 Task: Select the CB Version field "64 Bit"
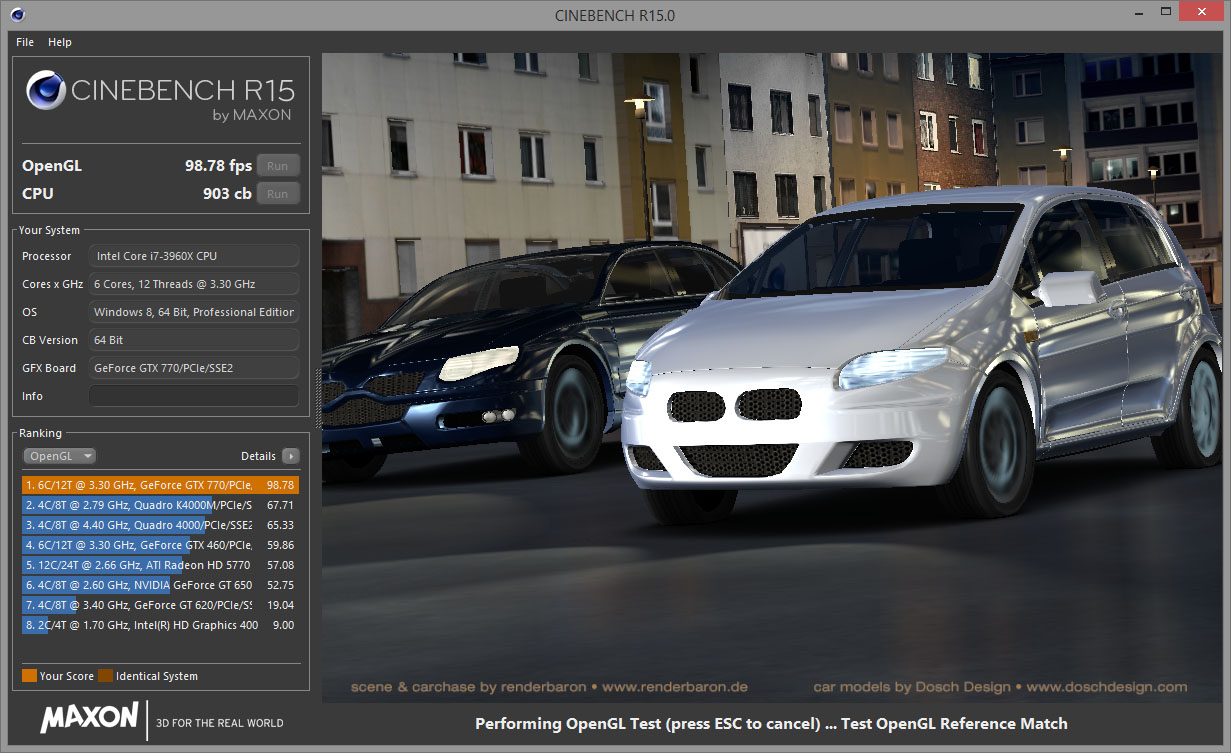[x=194, y=340]
